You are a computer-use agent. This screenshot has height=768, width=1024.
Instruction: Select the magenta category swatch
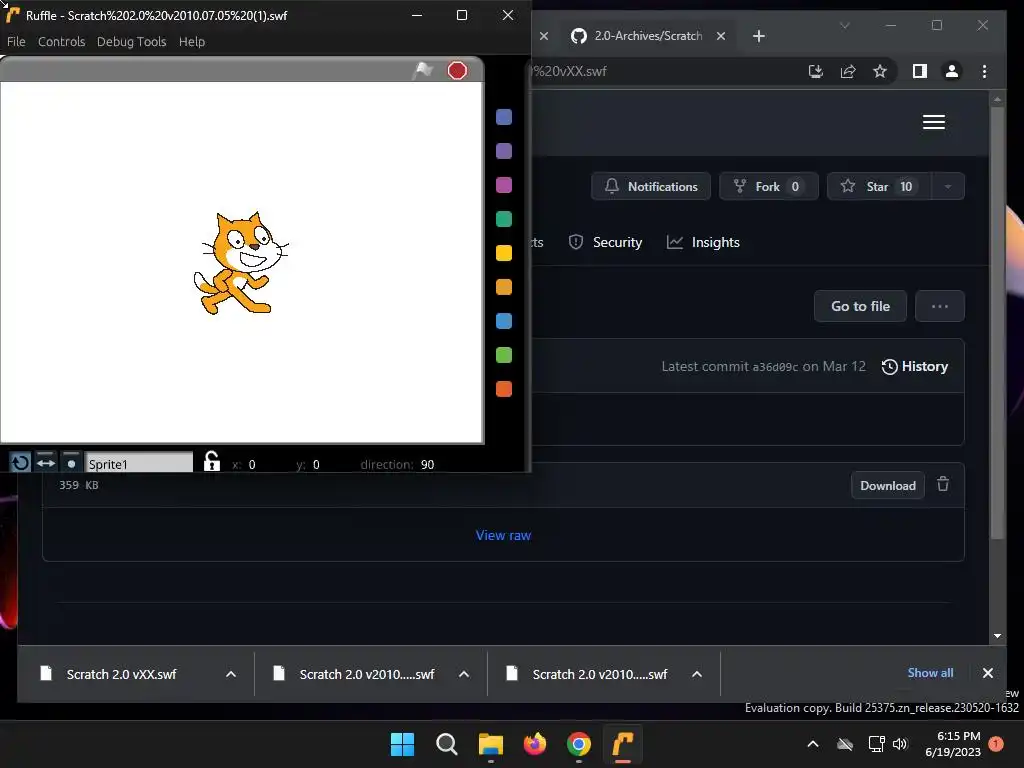504,185
